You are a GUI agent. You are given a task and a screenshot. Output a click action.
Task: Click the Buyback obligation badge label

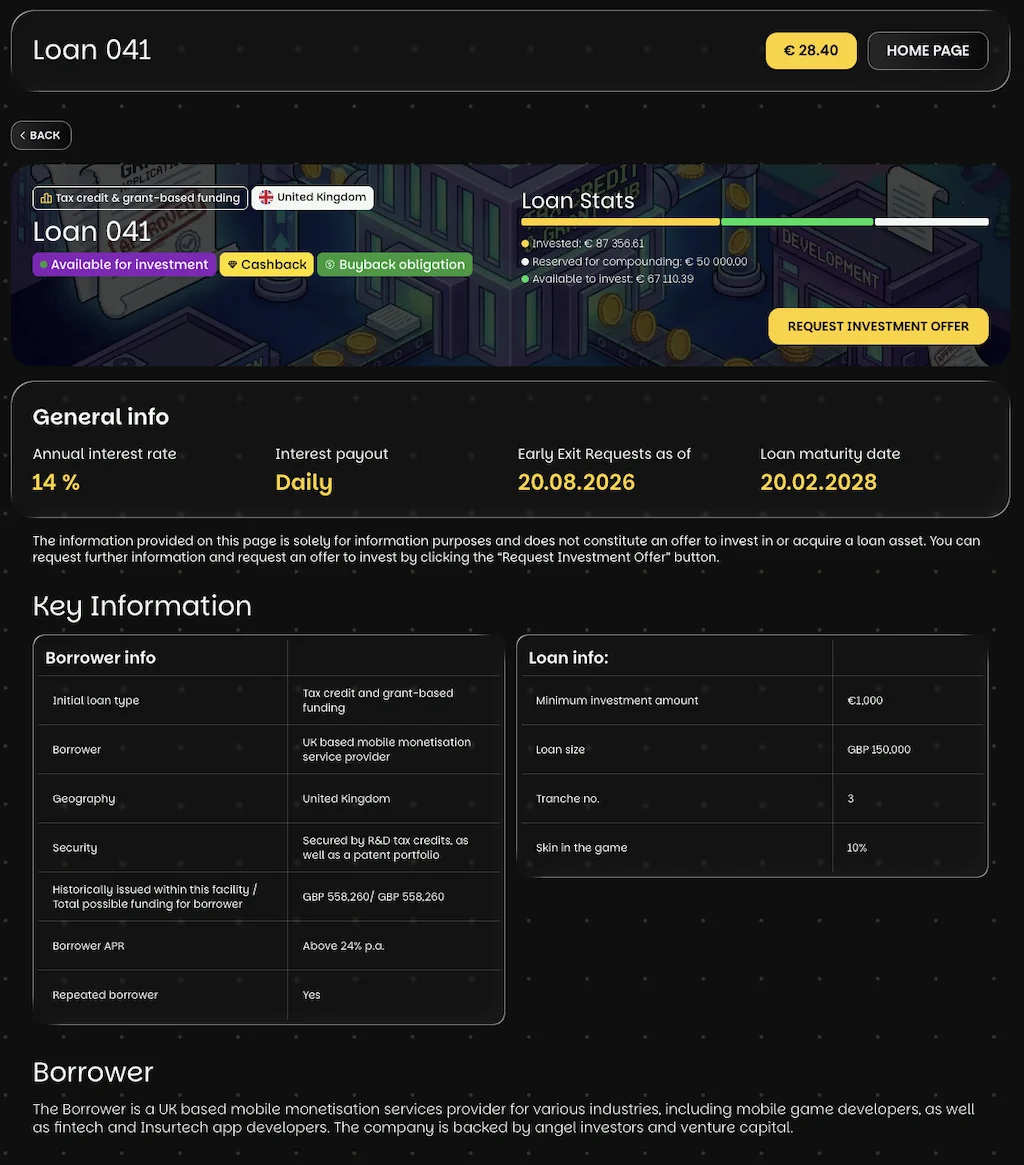coord(401,265)
